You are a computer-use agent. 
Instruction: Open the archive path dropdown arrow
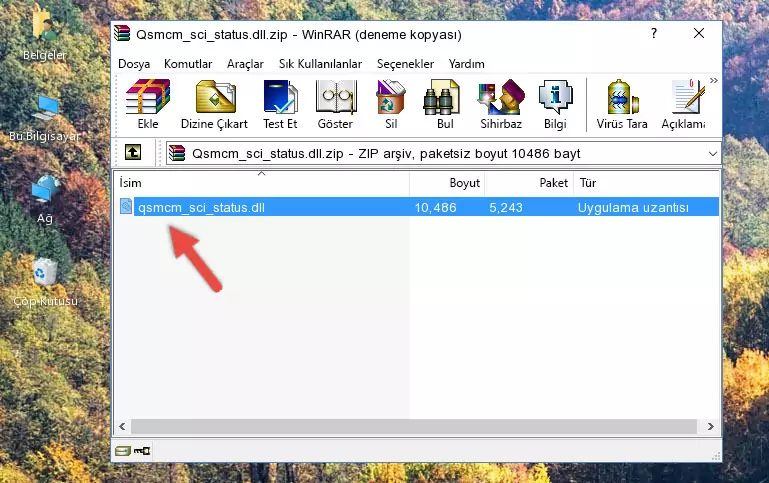[713, 153]
